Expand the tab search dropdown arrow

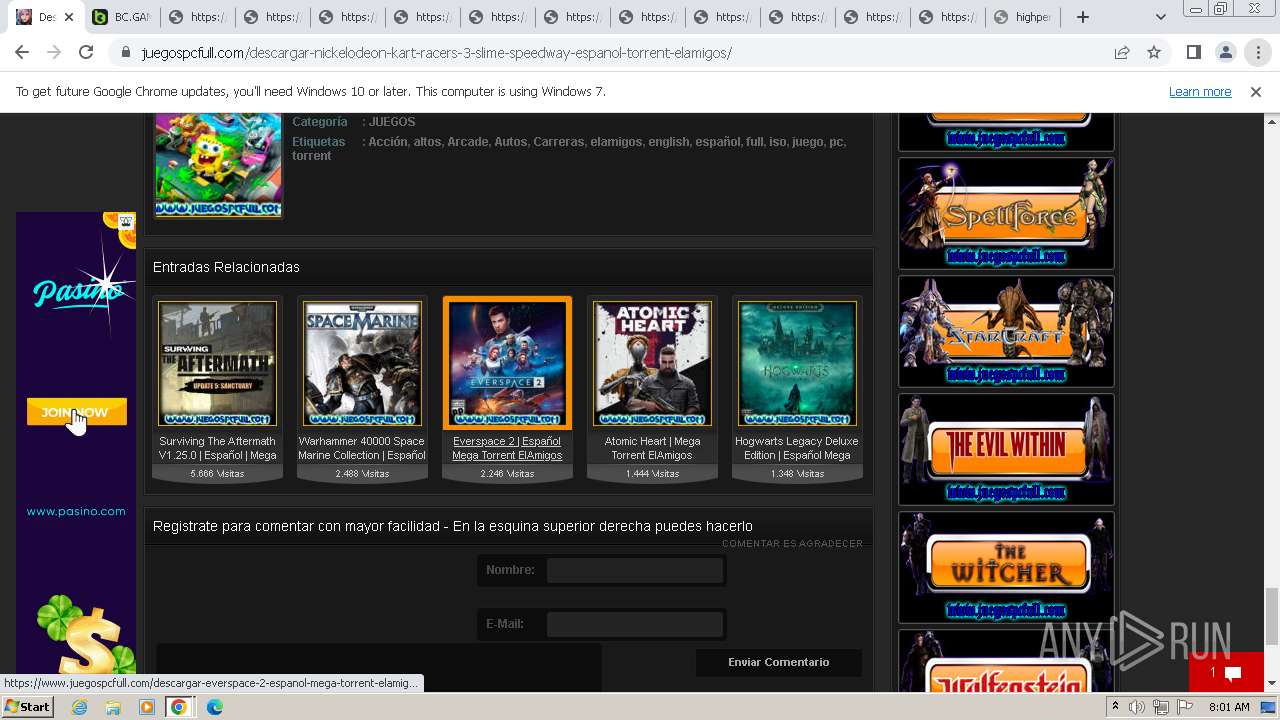[1160, 17]
